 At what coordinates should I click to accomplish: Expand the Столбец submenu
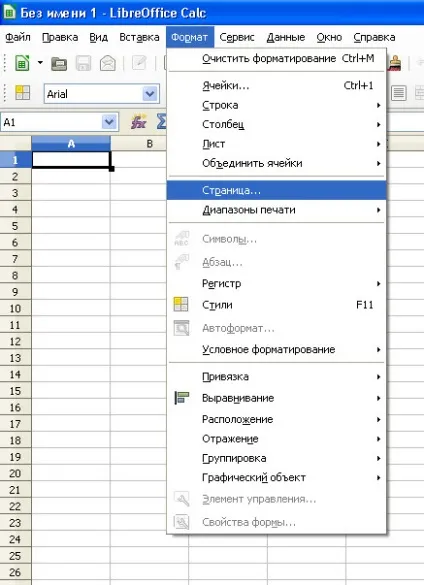(x=276, y=124)
